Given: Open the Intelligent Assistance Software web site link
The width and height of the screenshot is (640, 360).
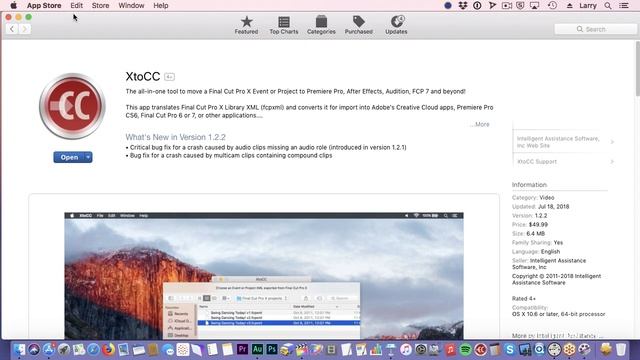Looking at the screenshot, I should (x=558, y=142).
